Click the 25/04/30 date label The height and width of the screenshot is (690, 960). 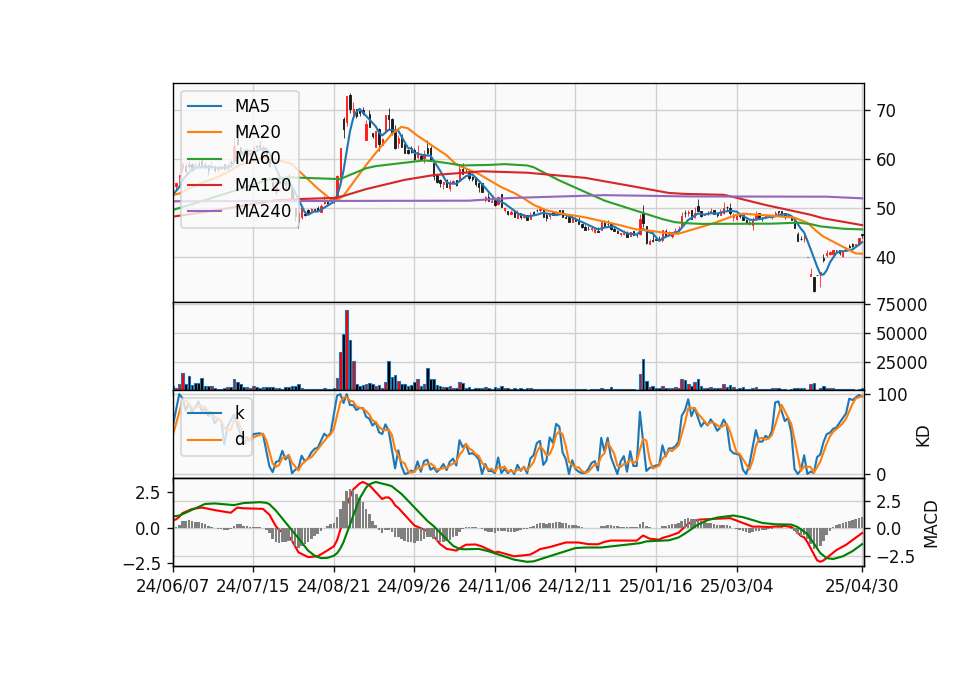point(862,586)
